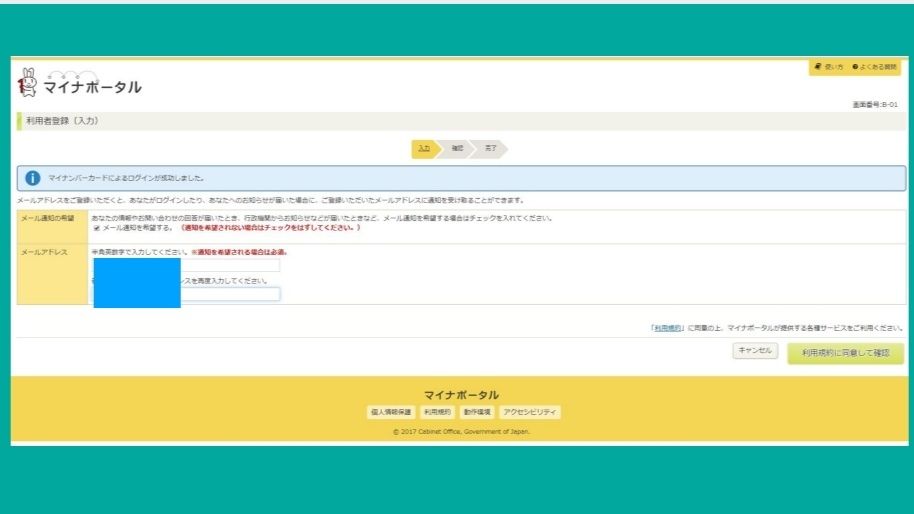Click the 利用者登録(入力) page heading

point(62,121)
